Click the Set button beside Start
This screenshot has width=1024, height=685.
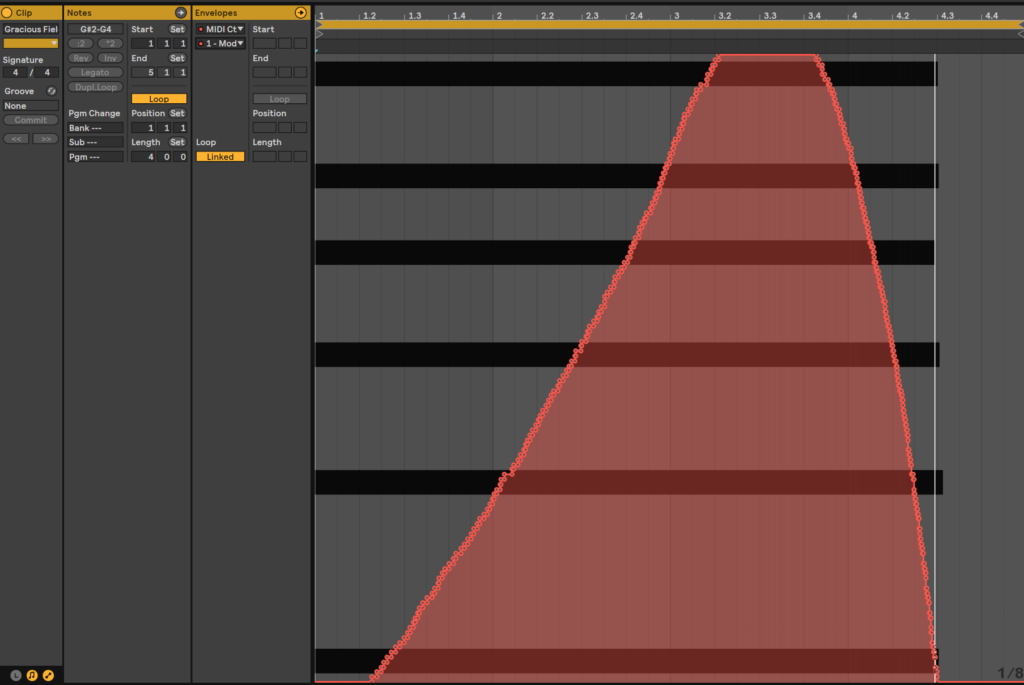177,29
